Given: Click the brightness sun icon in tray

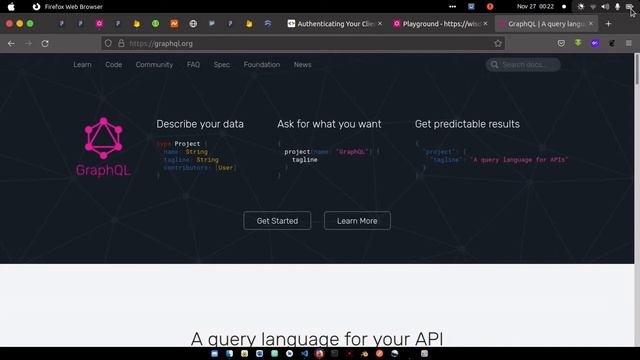Looking at the screenshot, I should [580, 7].
